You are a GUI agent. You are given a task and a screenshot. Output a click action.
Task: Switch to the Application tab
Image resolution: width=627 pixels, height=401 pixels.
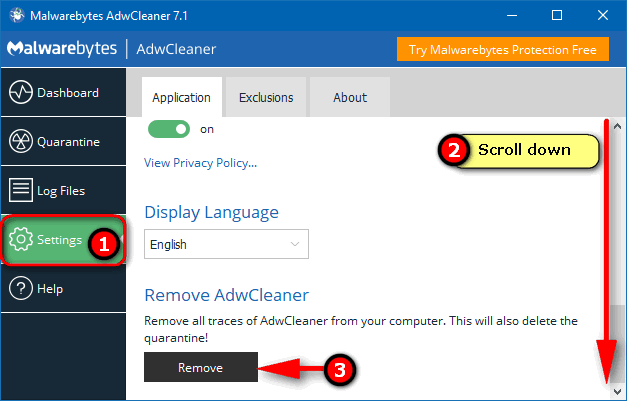182,97
